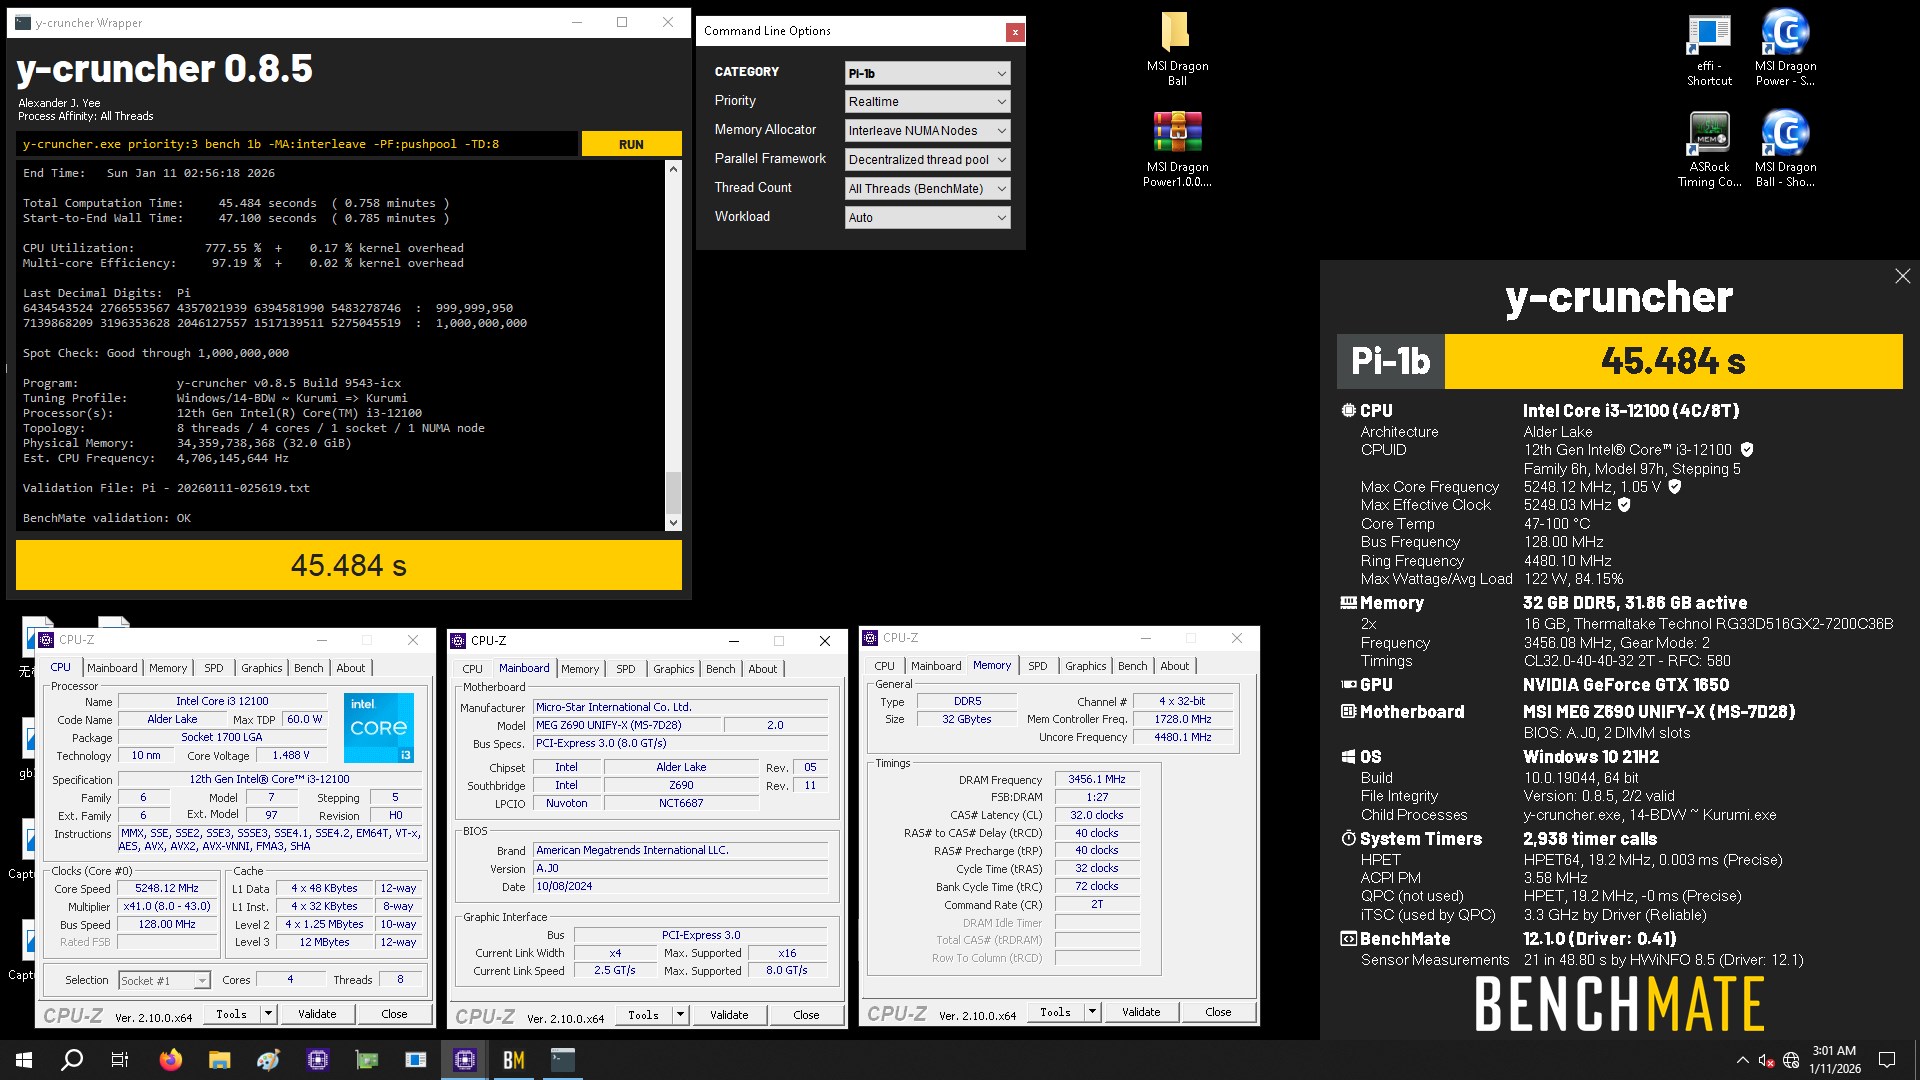This screenshot has height=1080, width=1920.
Task: Open the active CPU-Z taskbar icon
Action: click(x=465, y=1060)
